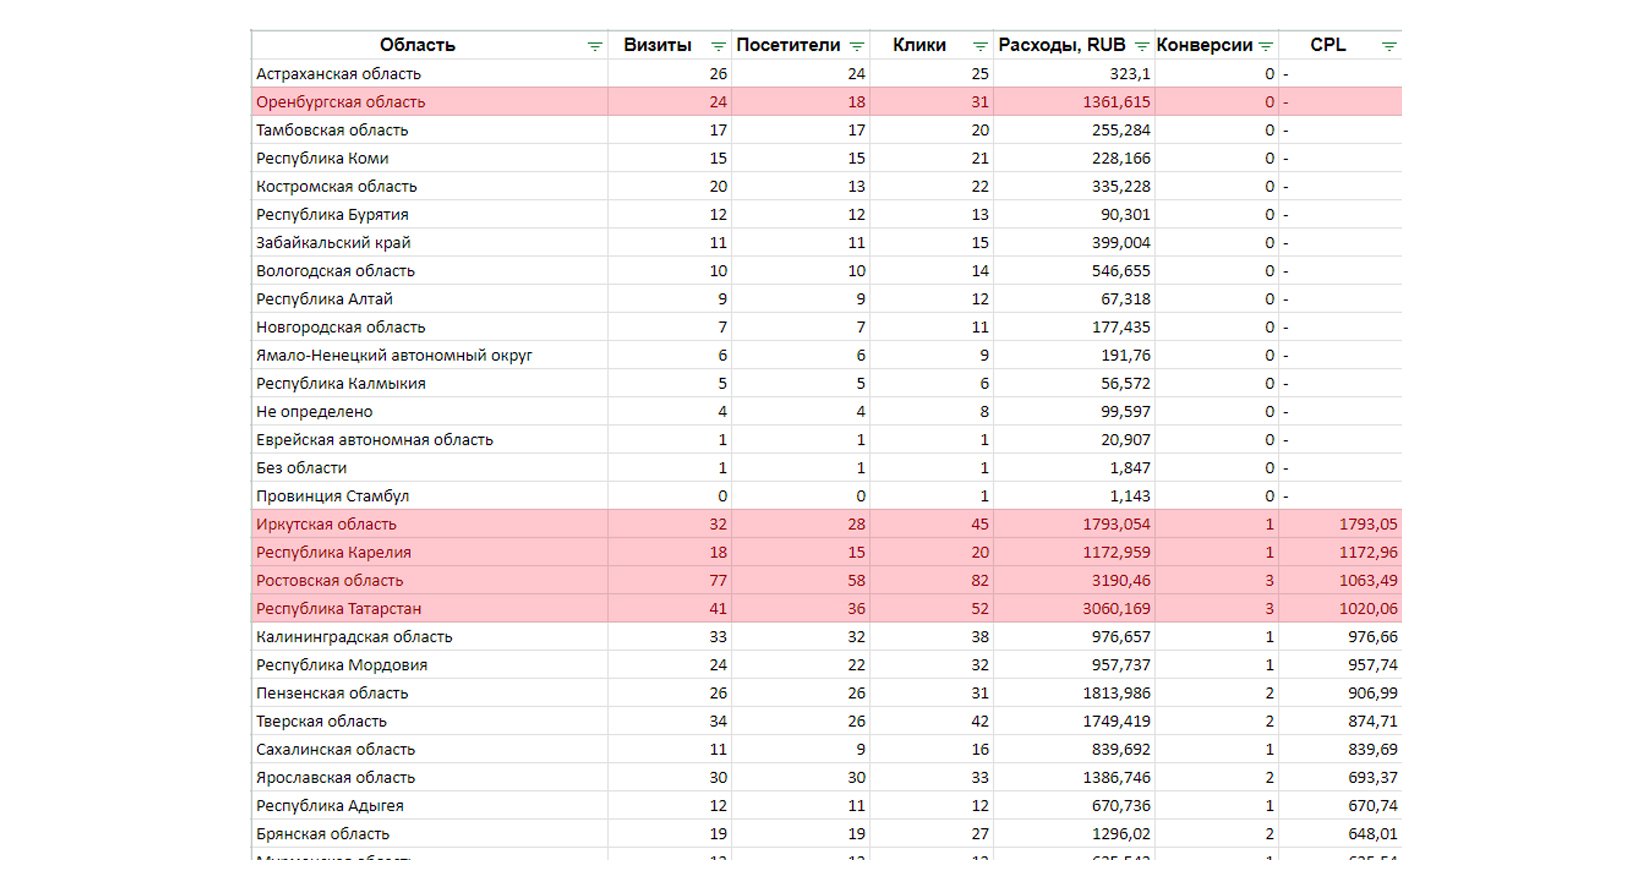The height and width of the screenshot is (888, 1652).
Task: Select the CPL header label
Action: pos(1327,45)
